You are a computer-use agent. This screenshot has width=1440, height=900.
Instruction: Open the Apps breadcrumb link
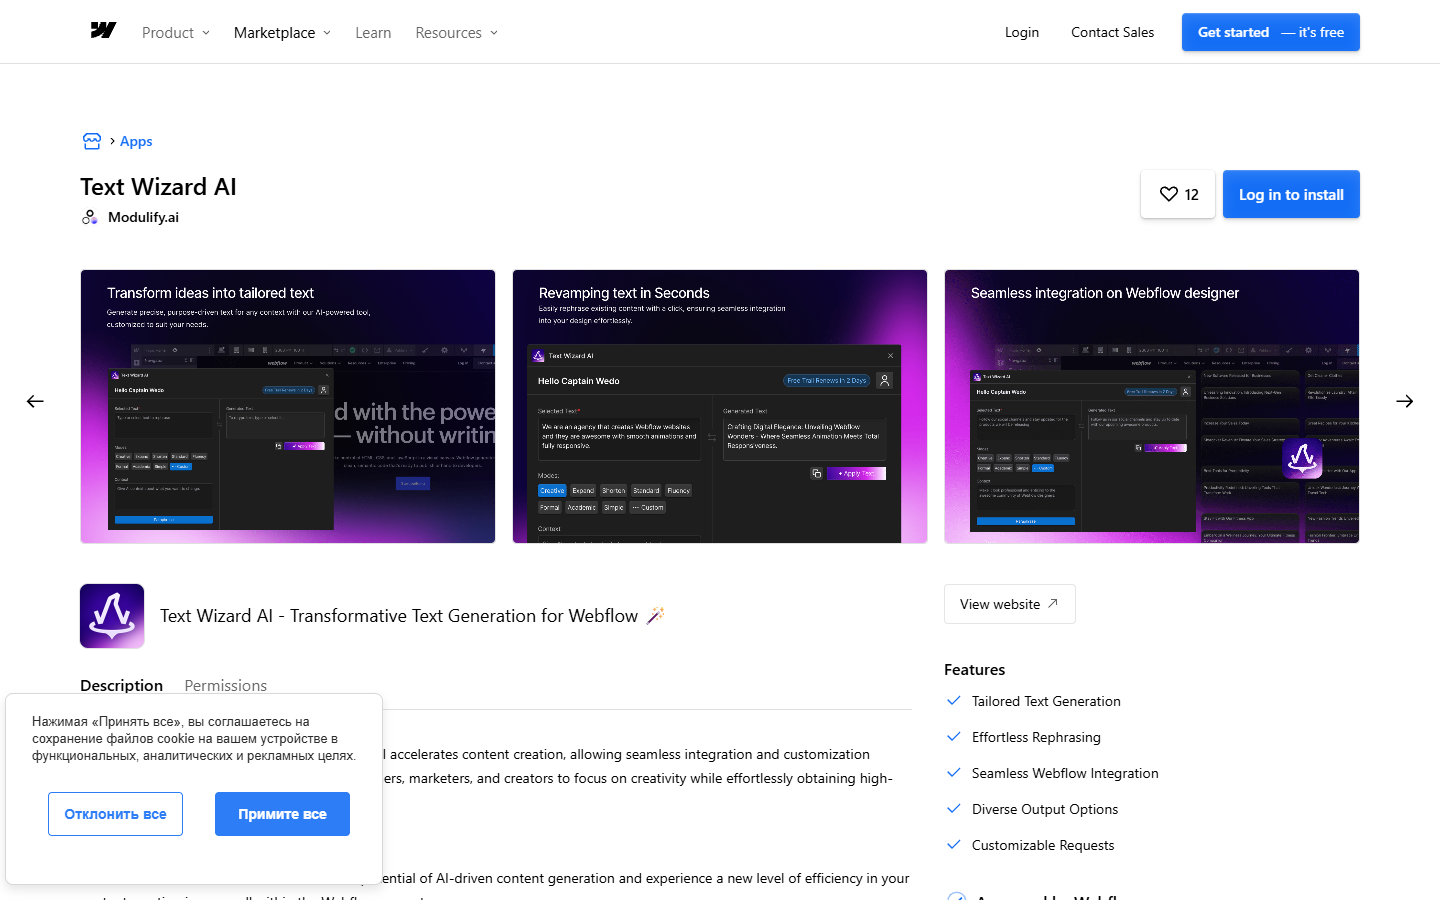136,141
